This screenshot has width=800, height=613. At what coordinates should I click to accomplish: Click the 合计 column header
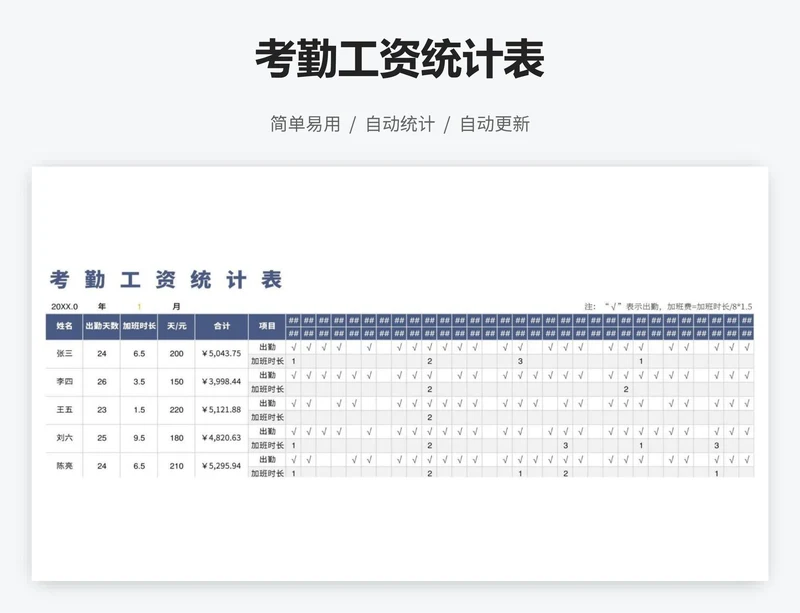(x=221, y=326)
